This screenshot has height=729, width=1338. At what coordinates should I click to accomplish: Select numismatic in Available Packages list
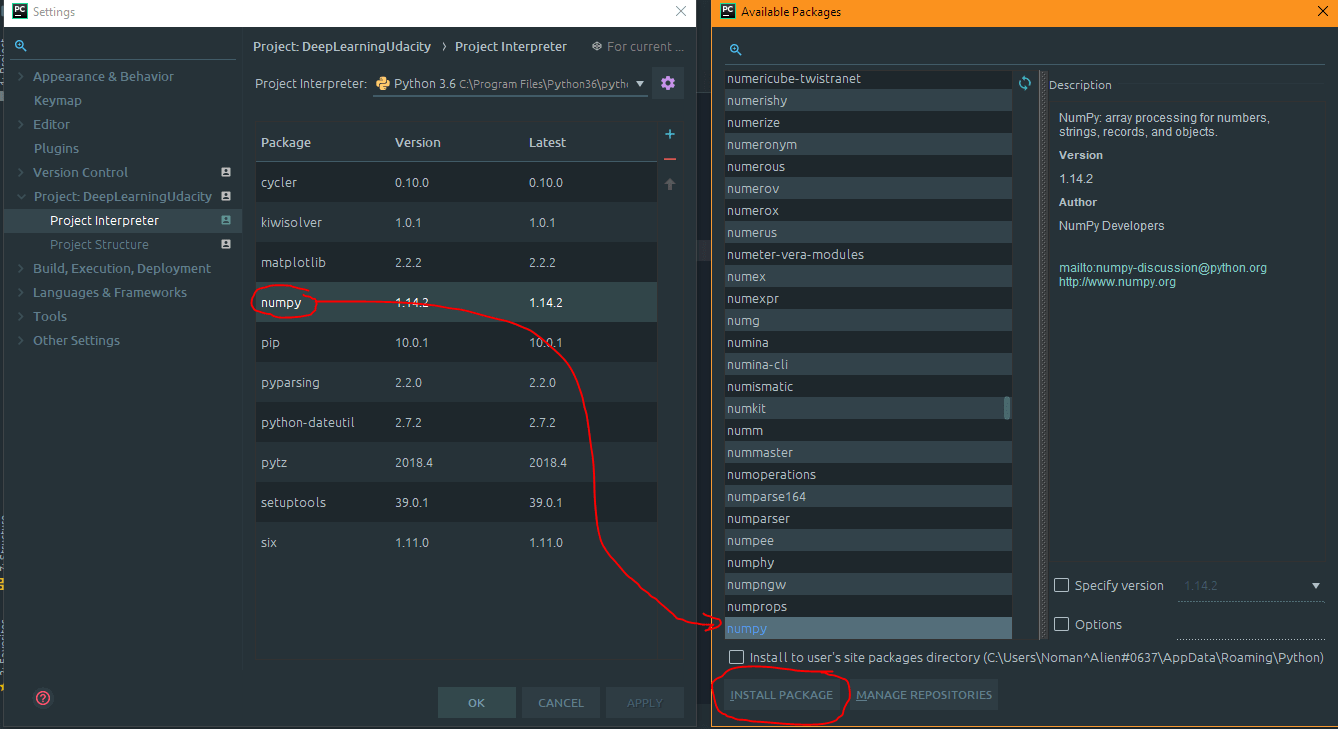tap(868, 386)
